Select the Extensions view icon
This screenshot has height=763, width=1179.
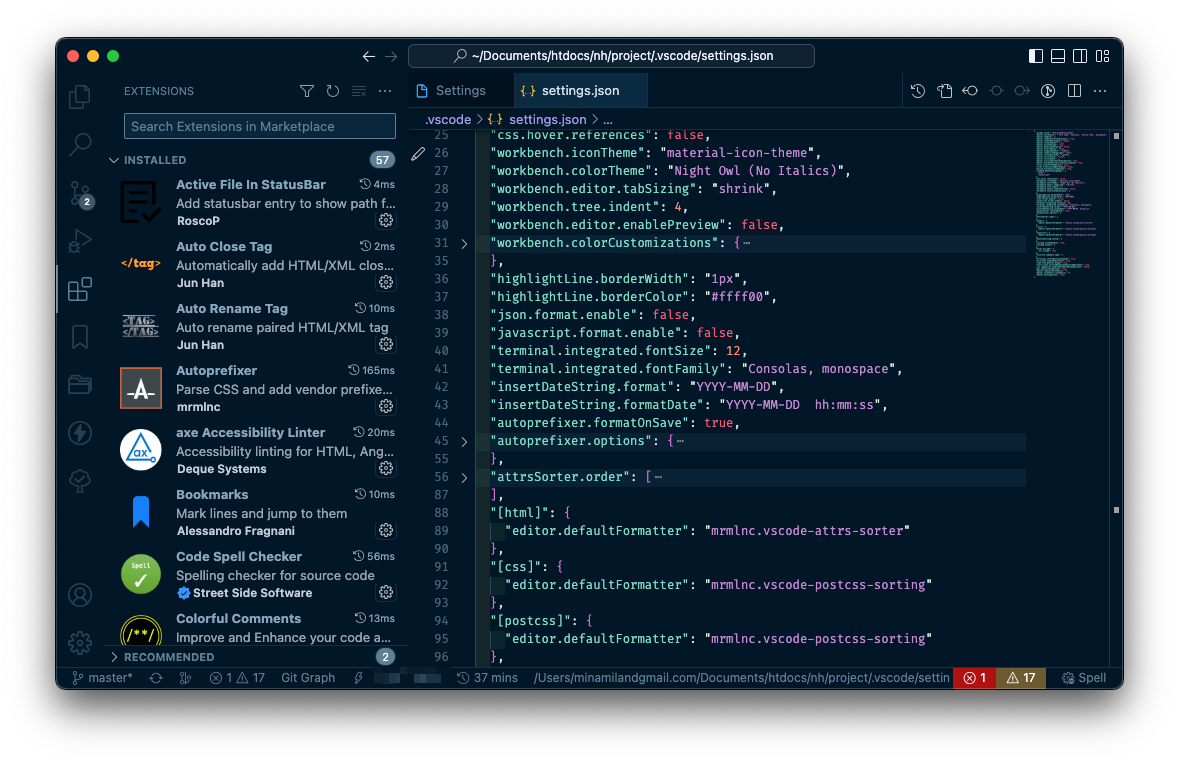coord(80,289)
